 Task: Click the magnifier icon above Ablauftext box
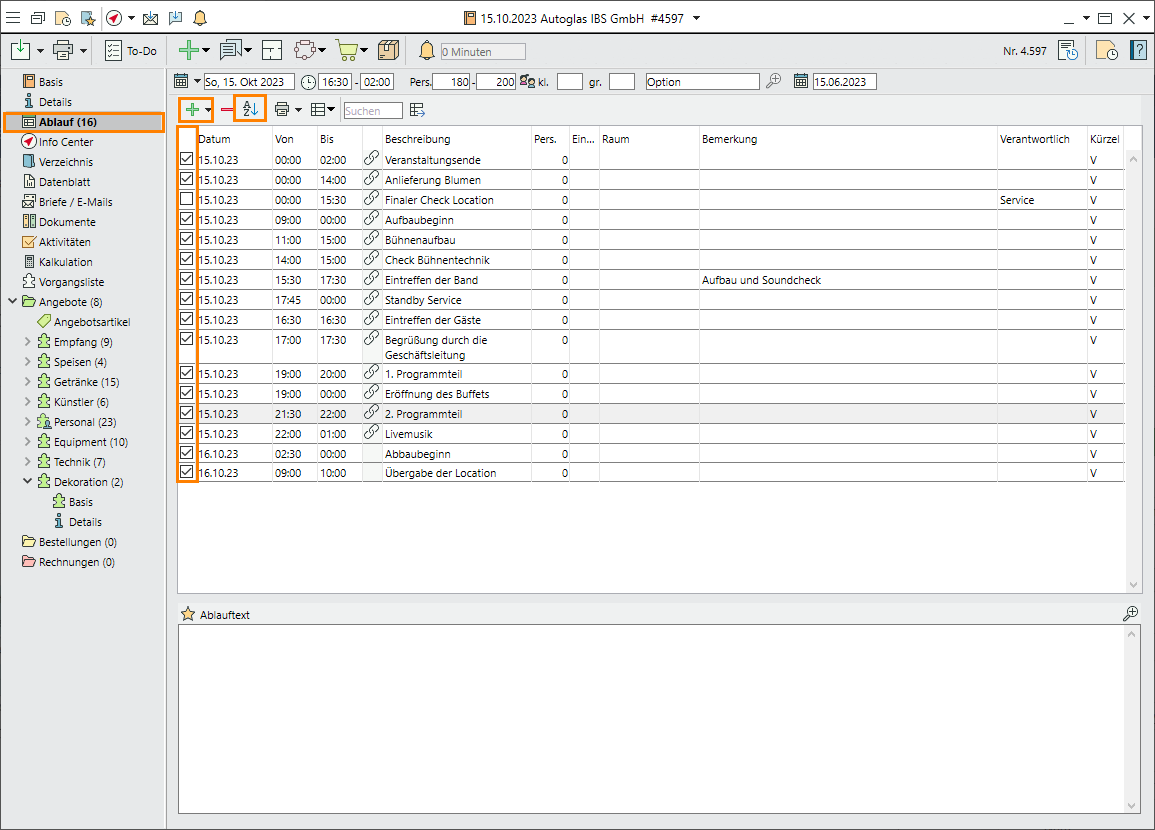point(1130,614)
